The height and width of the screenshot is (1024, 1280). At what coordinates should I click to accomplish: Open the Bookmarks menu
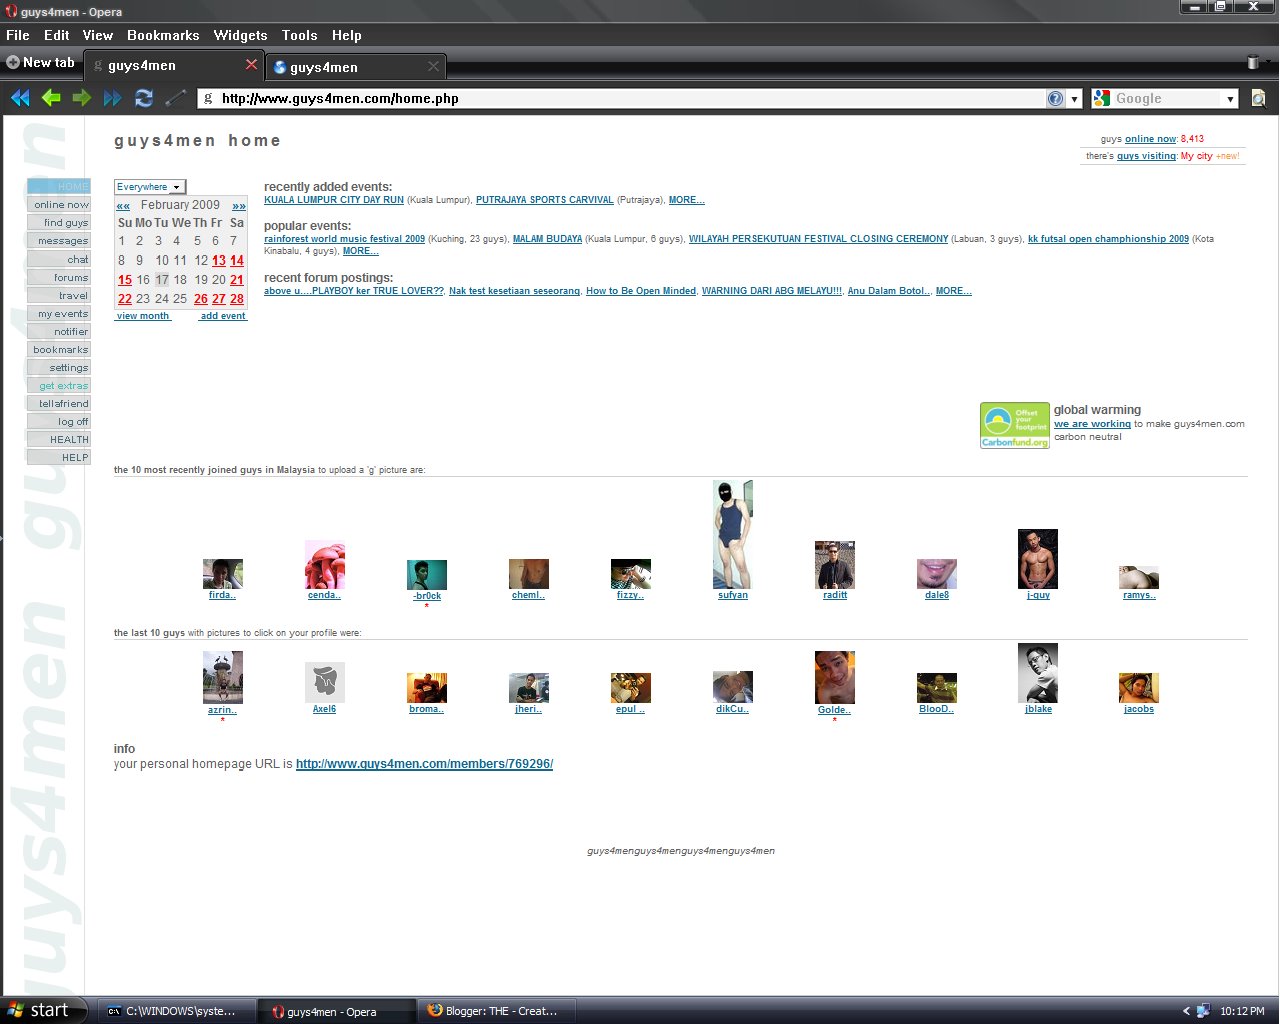pos(163,35)
